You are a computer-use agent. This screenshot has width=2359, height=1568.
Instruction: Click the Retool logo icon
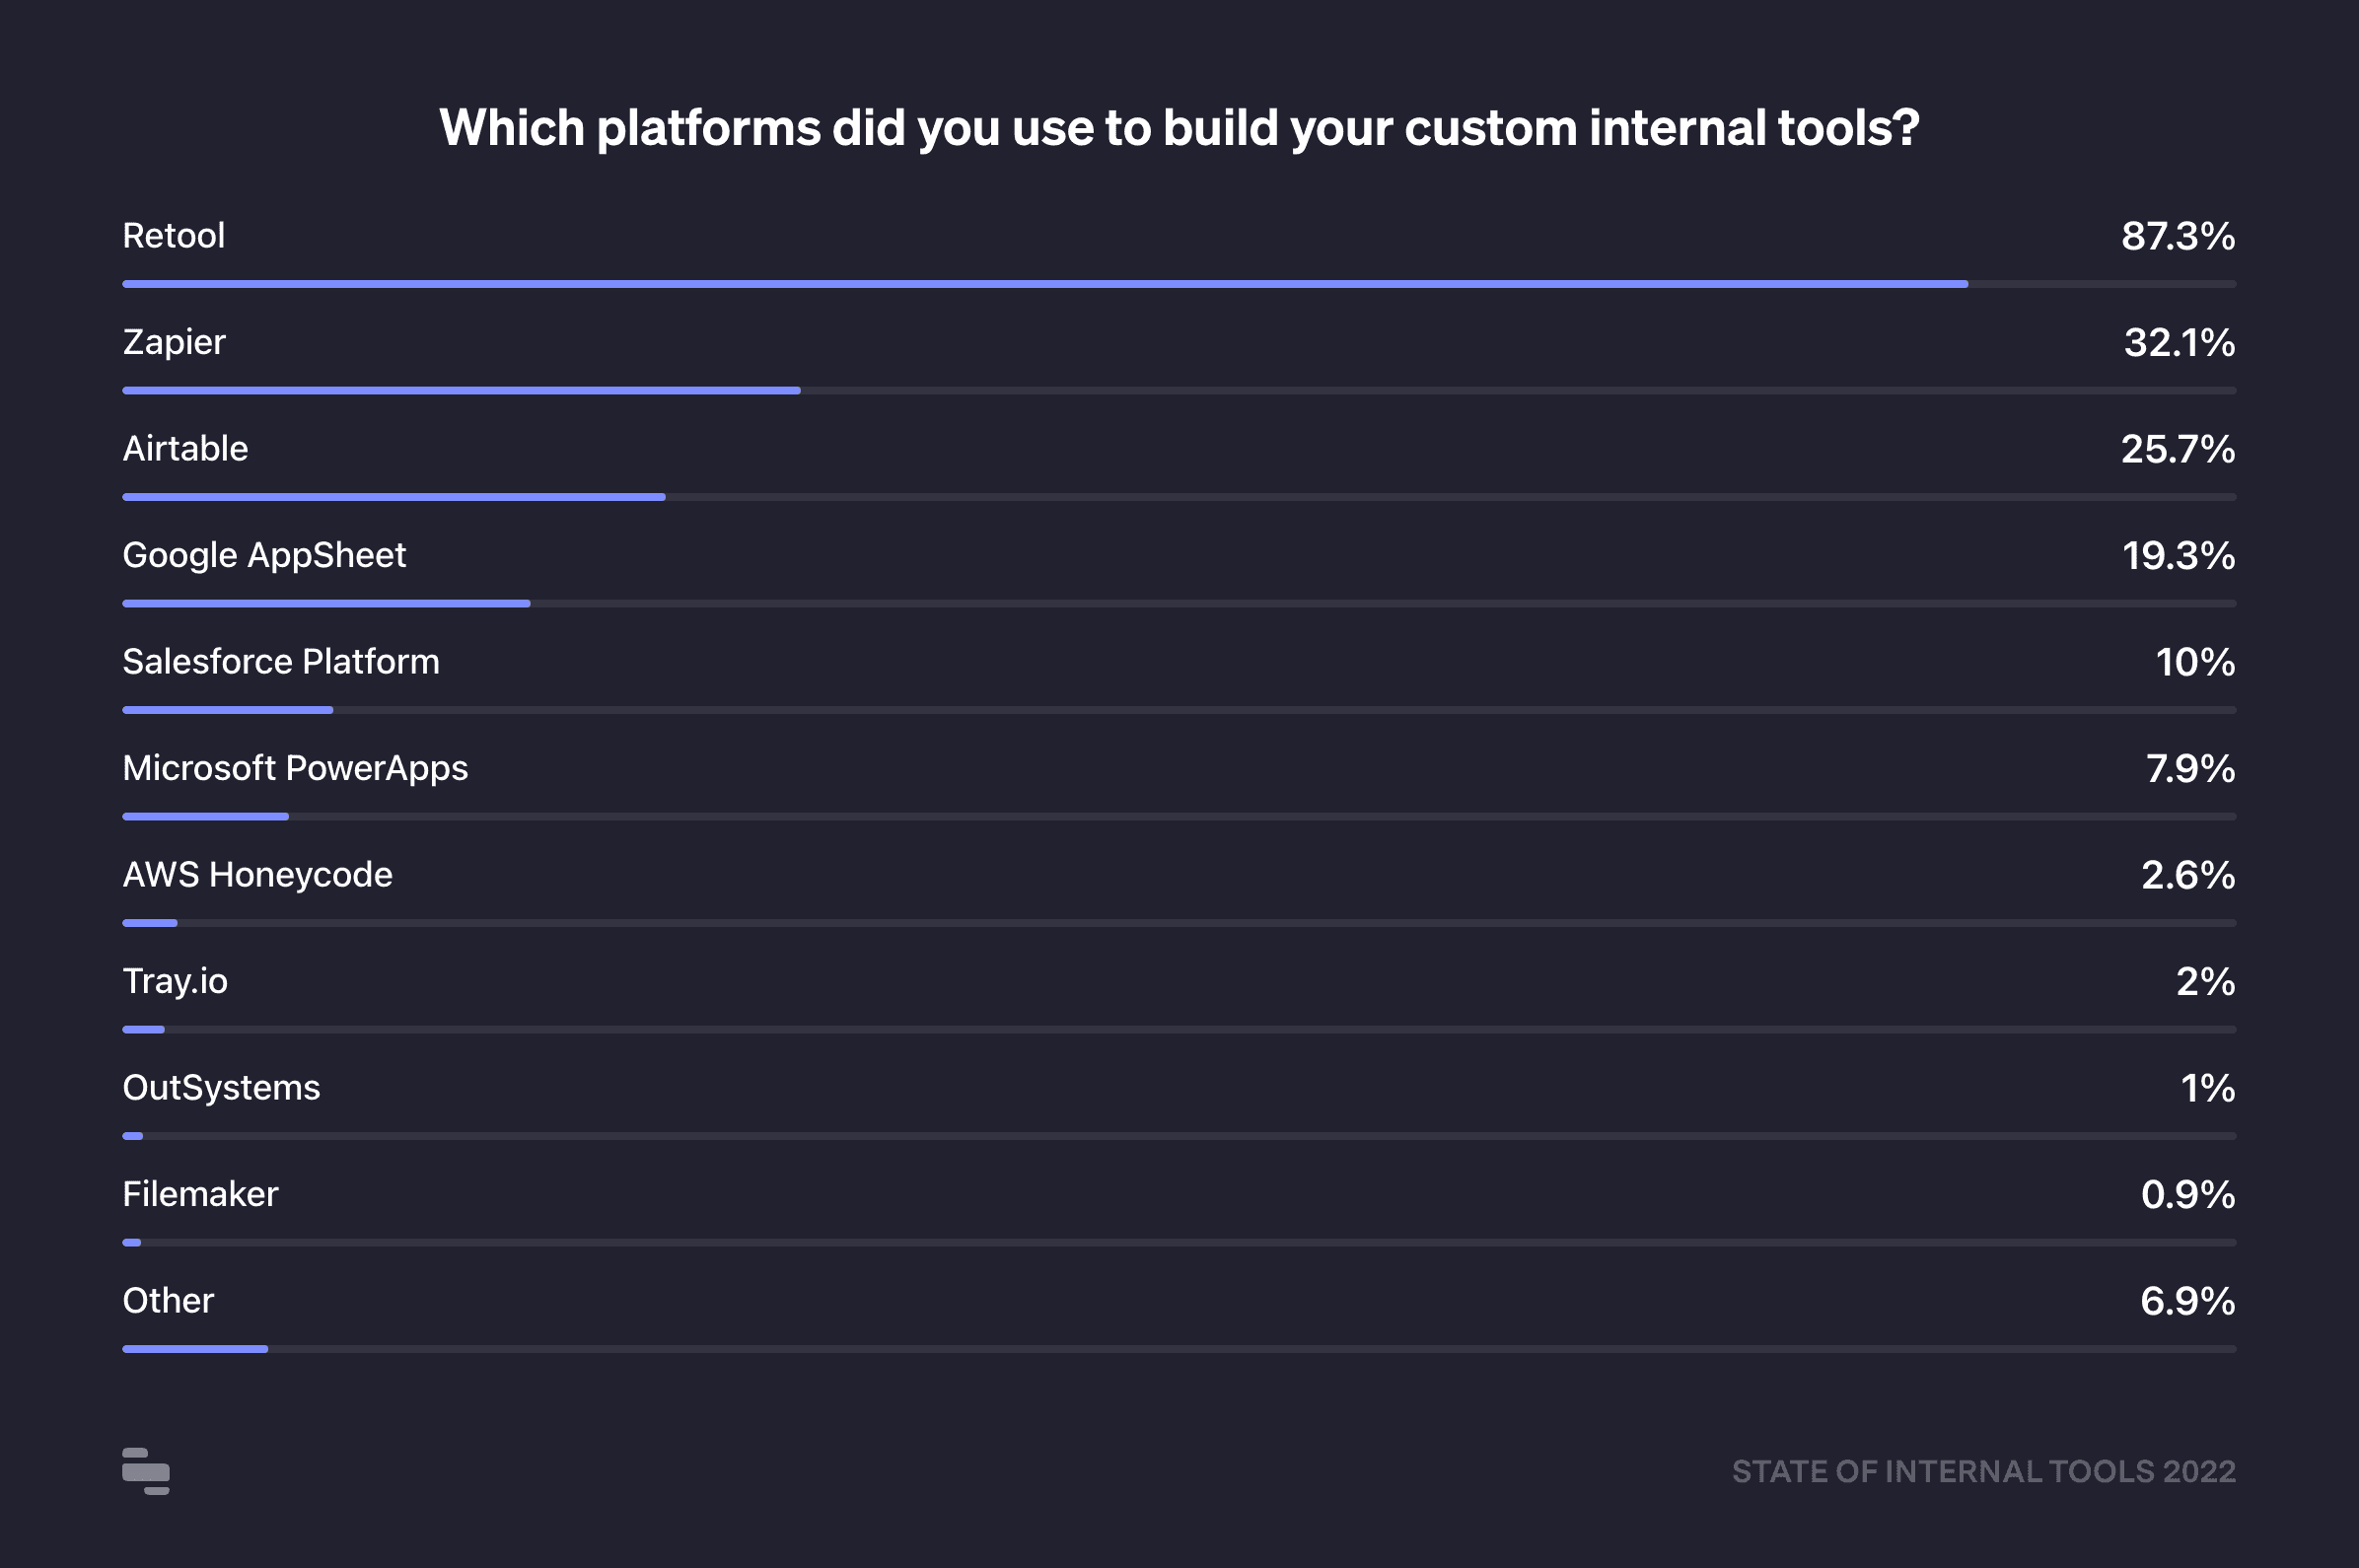146,1471
